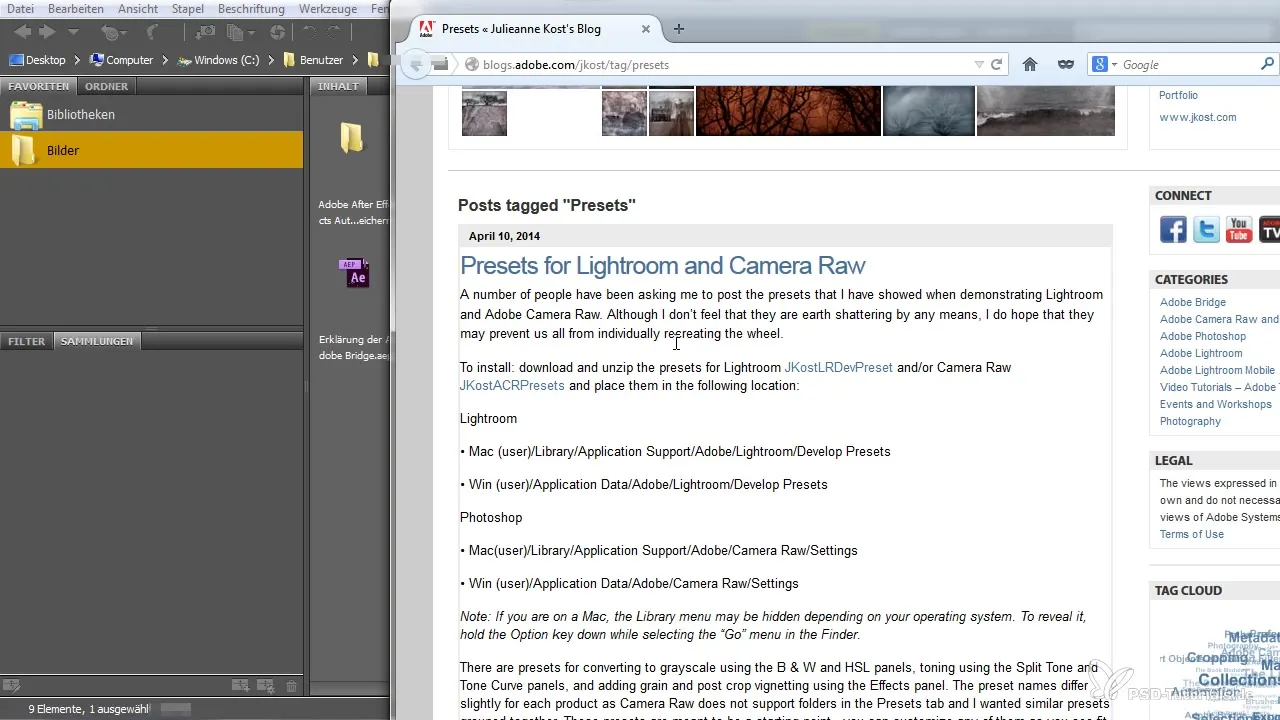1280x720 pixels.
Task: Open YouTube icon under Connect
Action: tap(1239, 230)
